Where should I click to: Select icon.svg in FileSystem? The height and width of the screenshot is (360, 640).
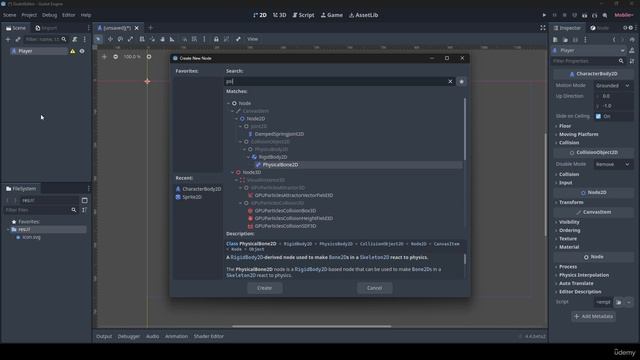coord(28,237)
